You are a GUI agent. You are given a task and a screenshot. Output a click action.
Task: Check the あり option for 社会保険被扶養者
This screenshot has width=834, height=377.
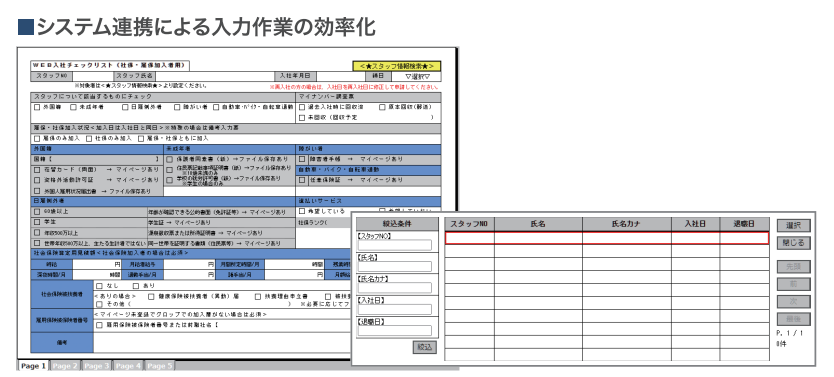pos(136,286)
